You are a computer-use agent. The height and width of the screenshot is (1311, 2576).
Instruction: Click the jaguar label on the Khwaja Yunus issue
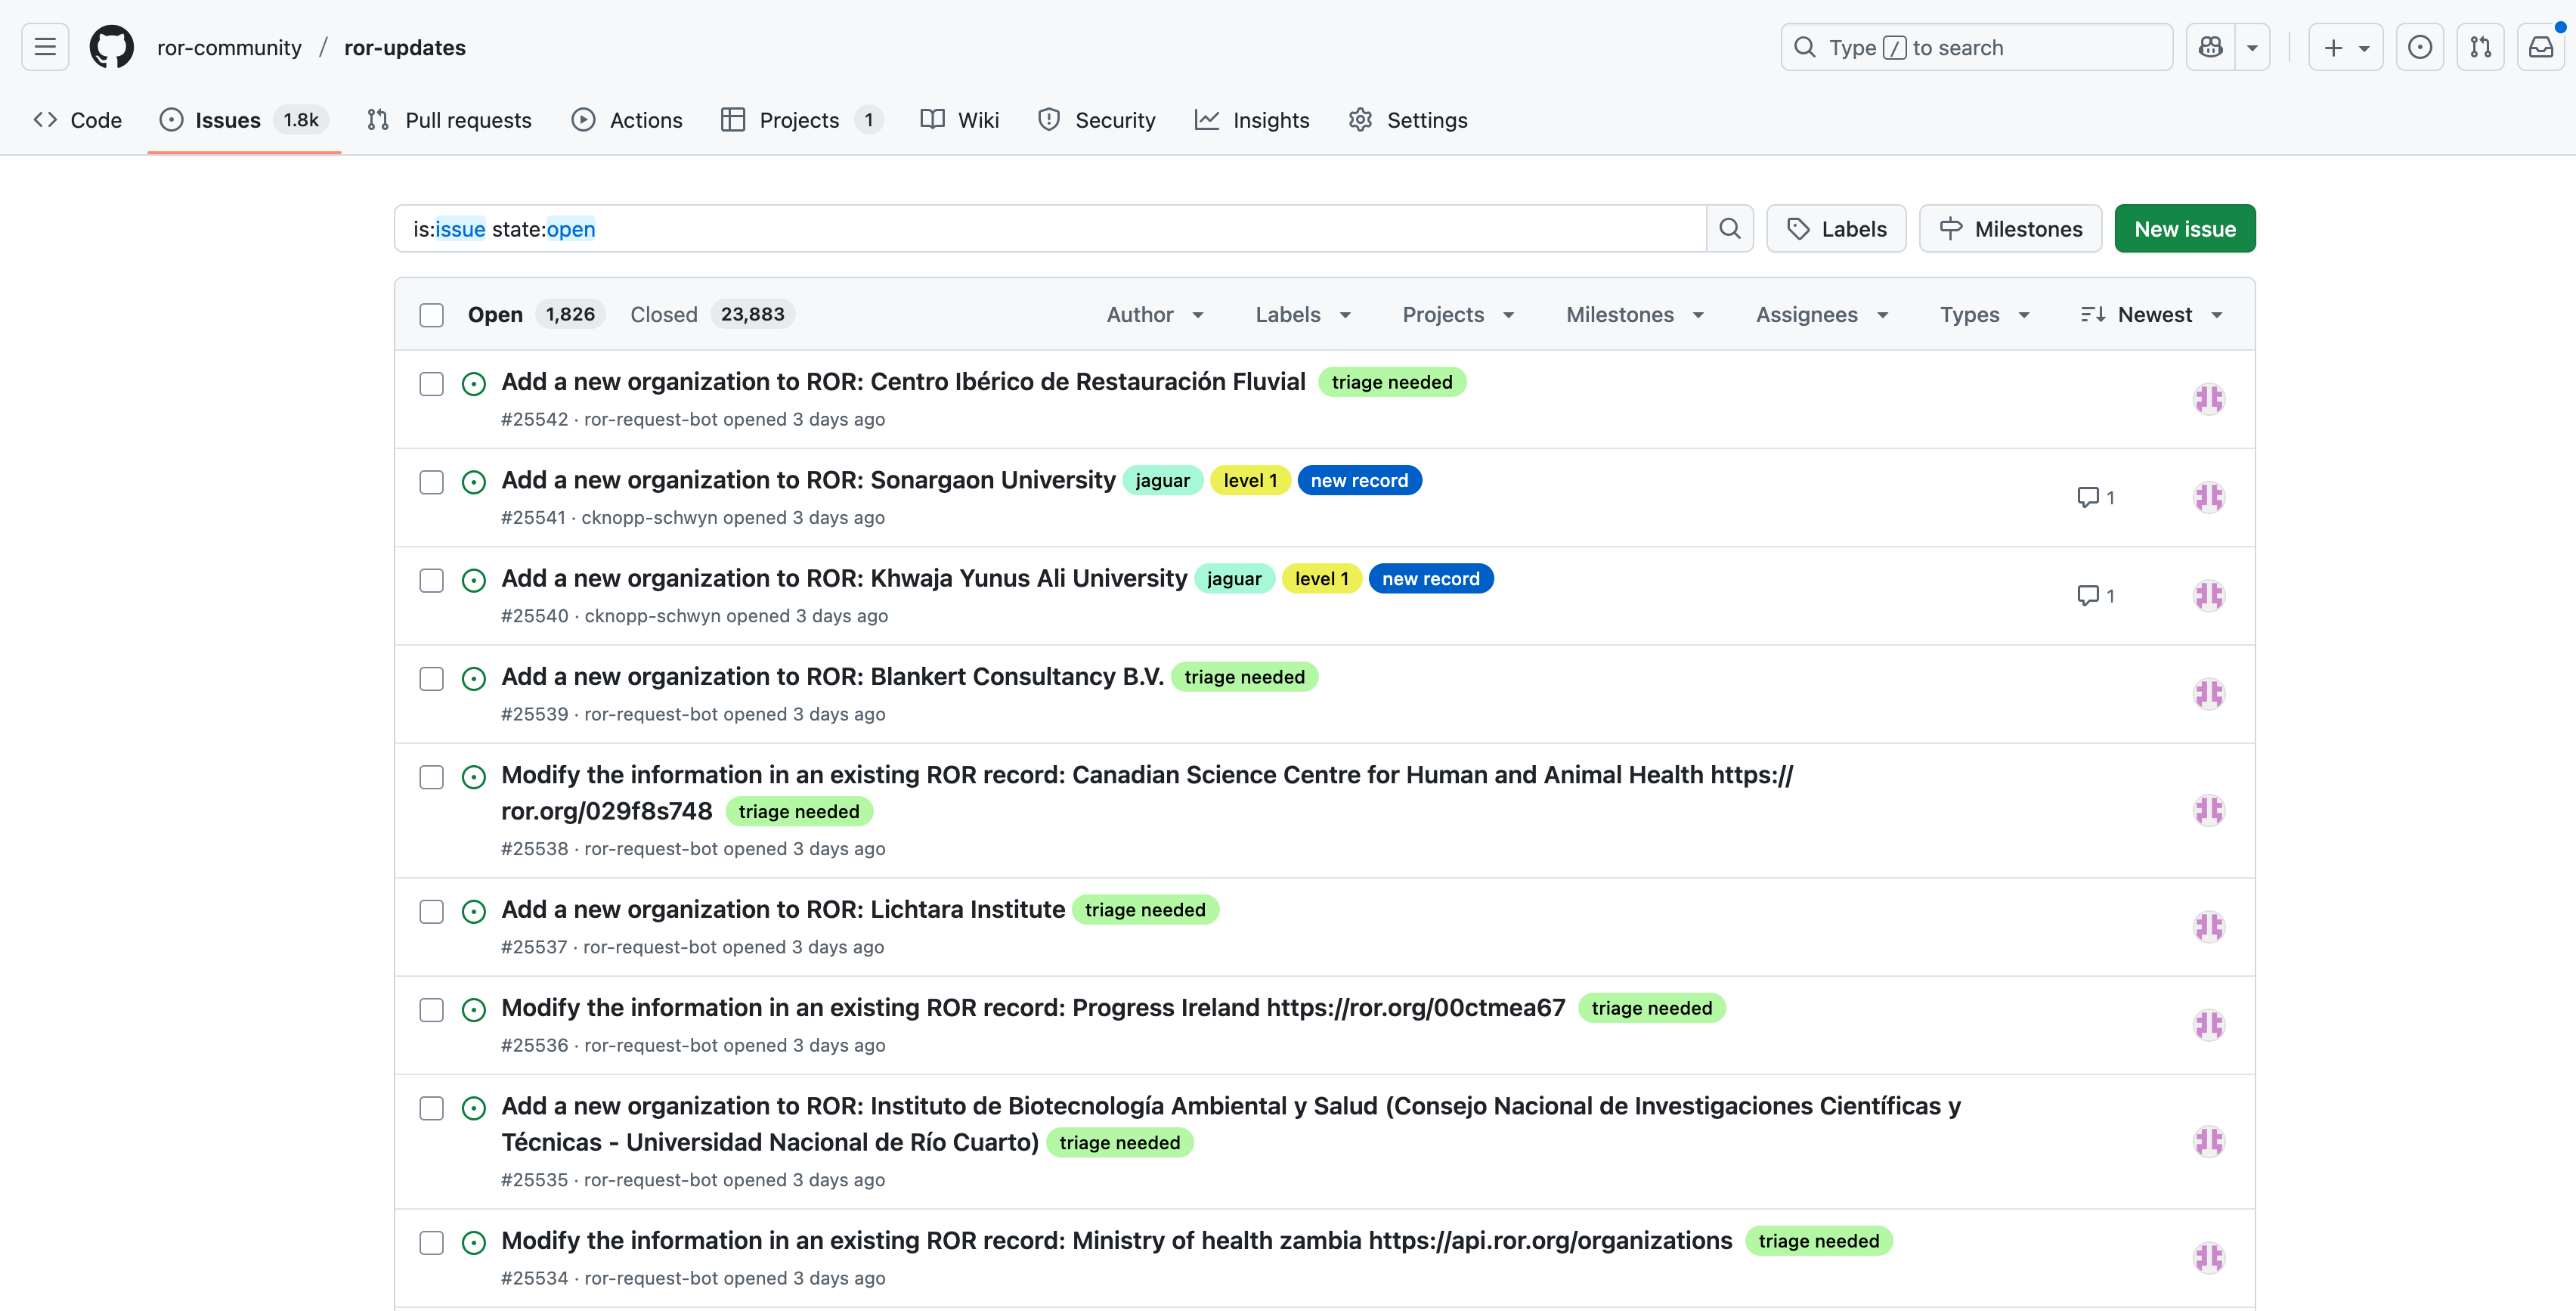pos(1234,578)
